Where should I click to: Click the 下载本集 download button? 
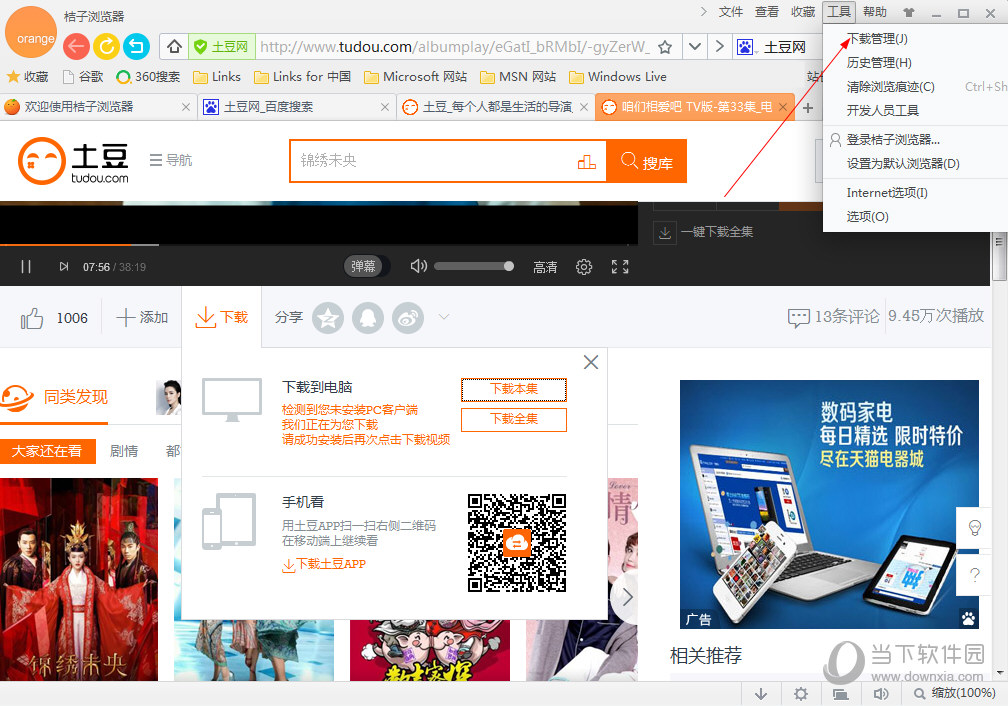pyautogui.click(x=513, y=389)
